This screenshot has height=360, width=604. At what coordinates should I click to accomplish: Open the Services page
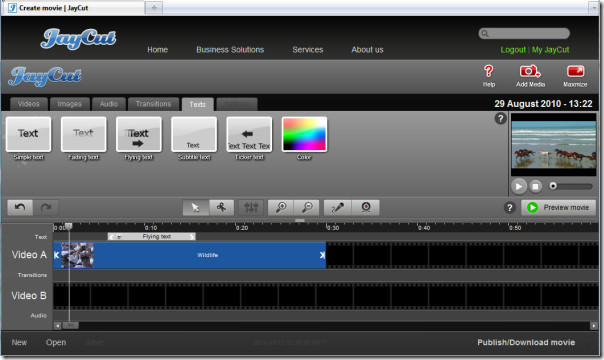click(x=307, y=50)
